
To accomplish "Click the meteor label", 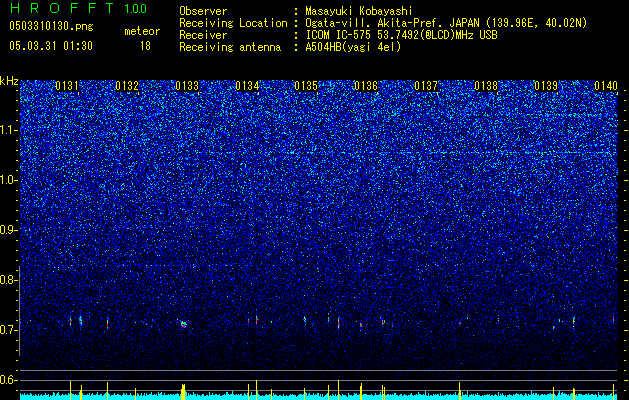I will coord(142,31).
